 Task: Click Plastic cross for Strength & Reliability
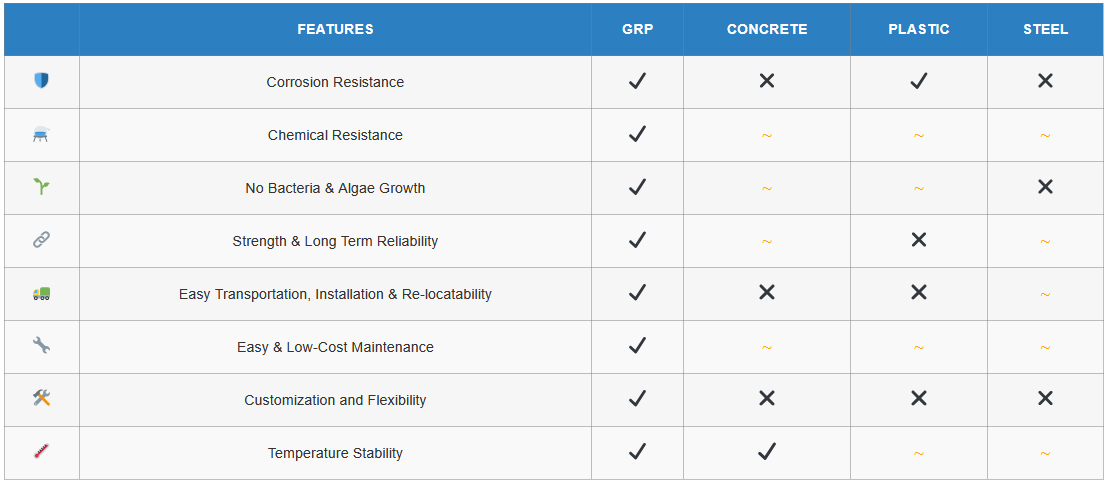918,240
